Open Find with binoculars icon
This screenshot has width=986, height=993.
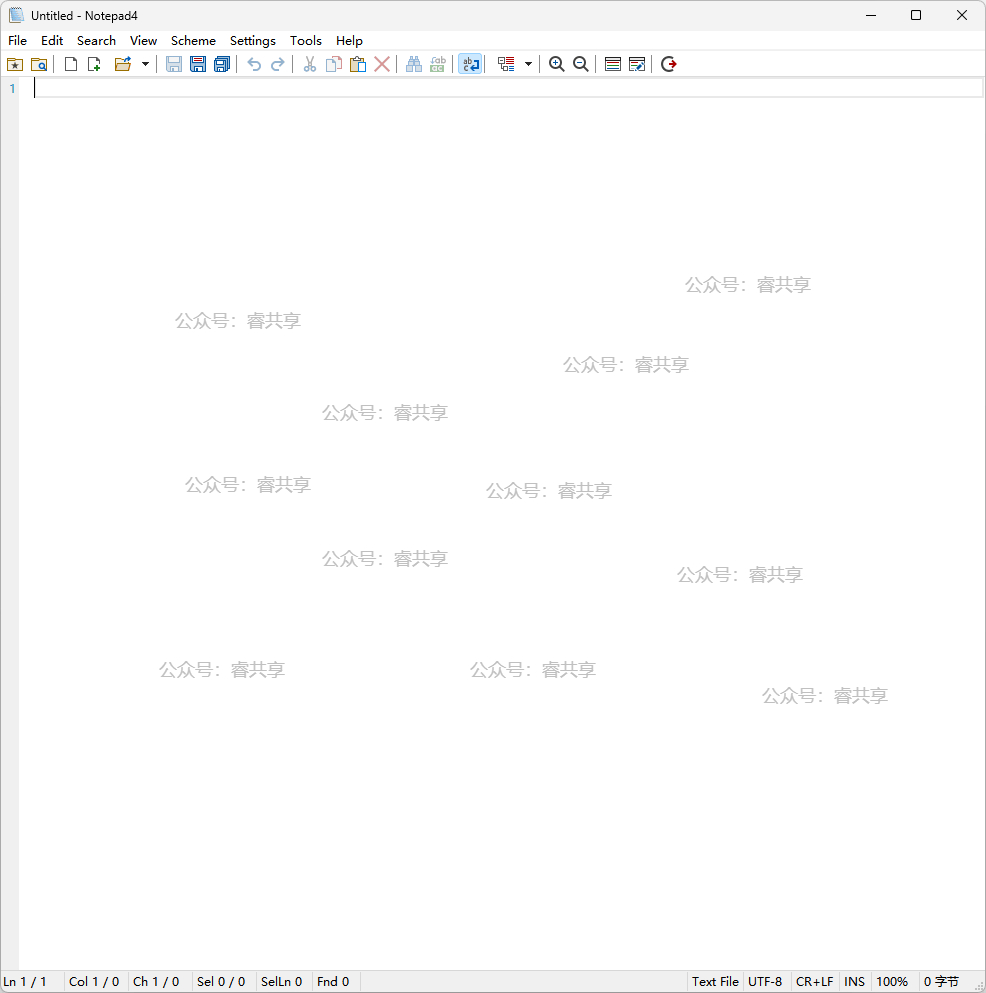[414, 64]
